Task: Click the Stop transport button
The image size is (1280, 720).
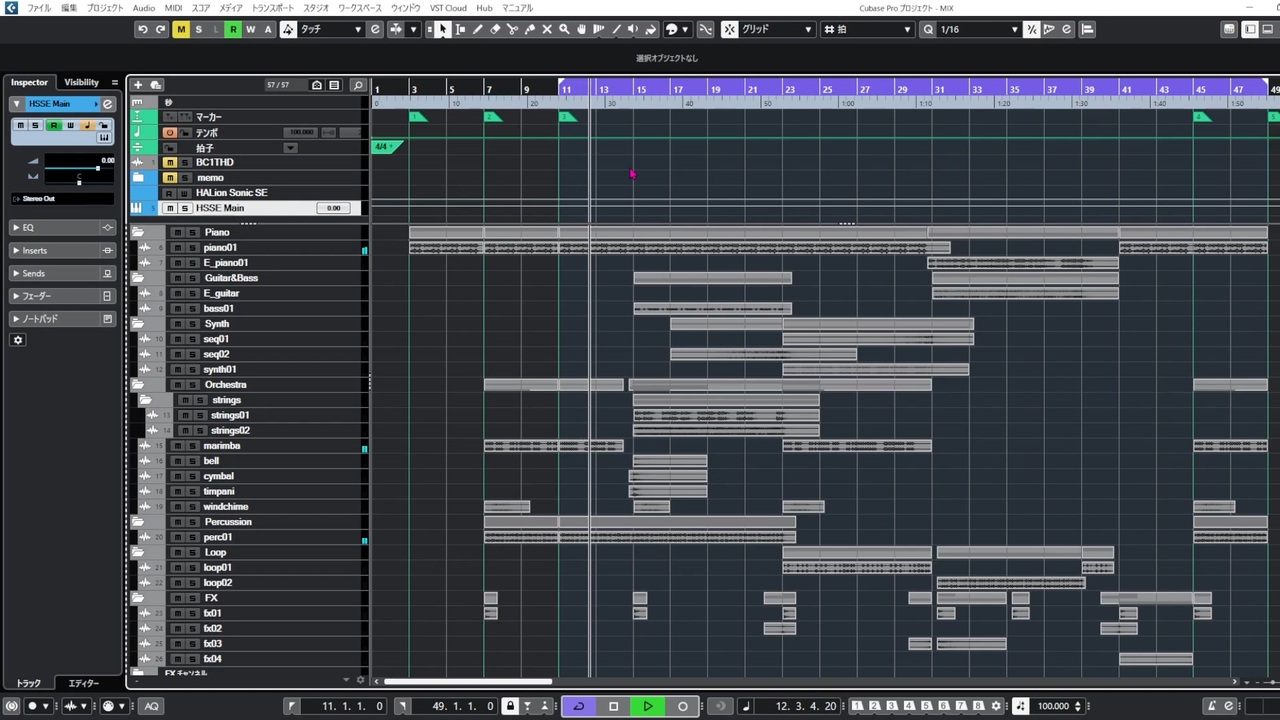Action: coord(613,706)
